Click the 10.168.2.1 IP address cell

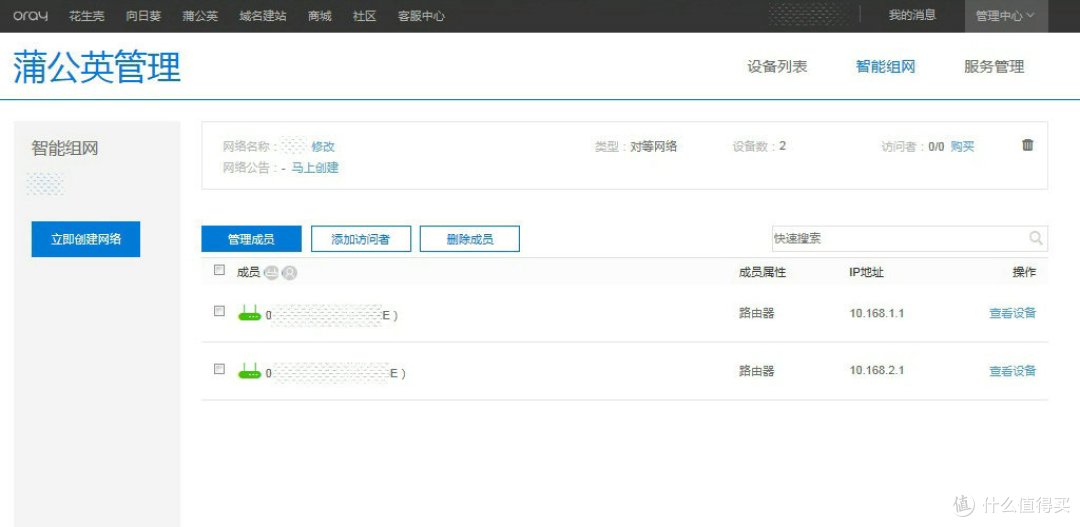point(877,371)
